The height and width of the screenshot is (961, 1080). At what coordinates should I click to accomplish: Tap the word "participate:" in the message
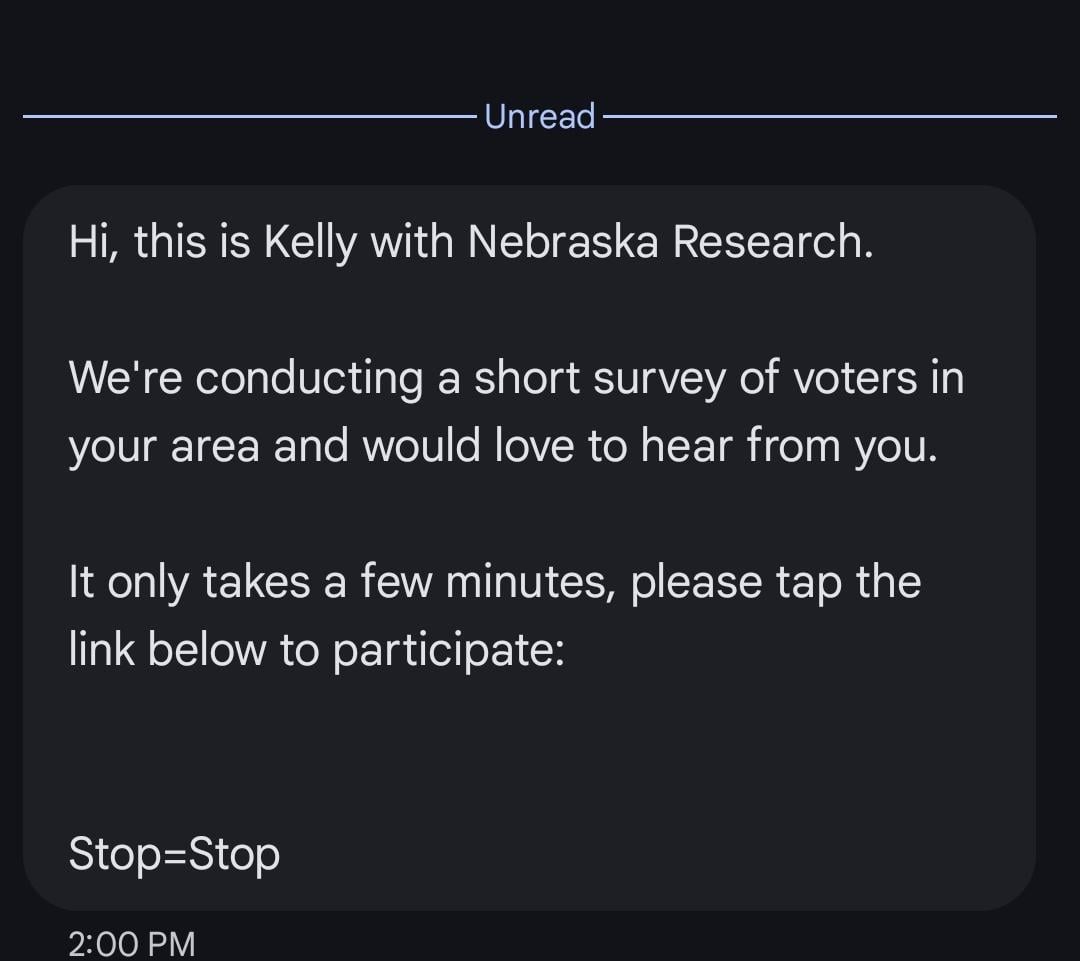point(448,652)
